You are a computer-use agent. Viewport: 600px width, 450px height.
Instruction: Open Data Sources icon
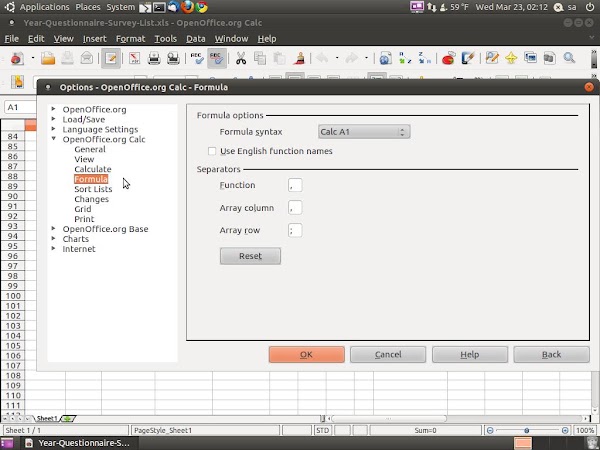click(x=549, y=59)
